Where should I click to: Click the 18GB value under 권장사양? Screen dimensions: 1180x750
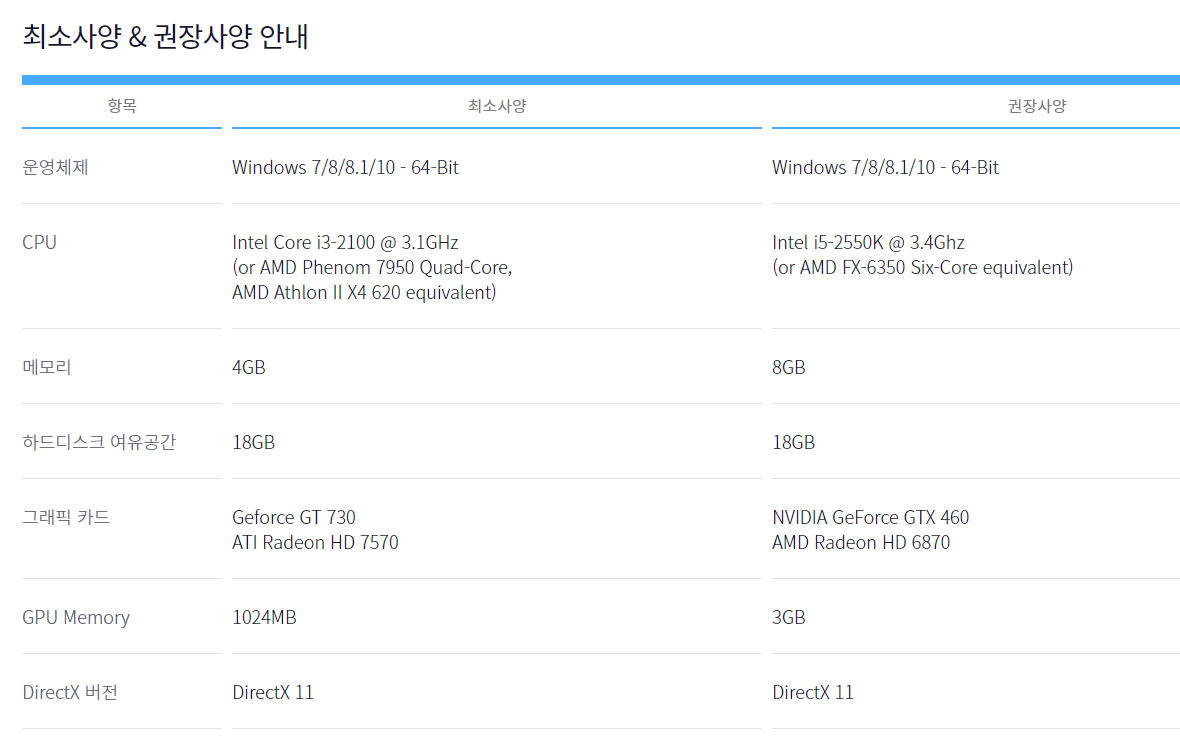click(793, 442)
